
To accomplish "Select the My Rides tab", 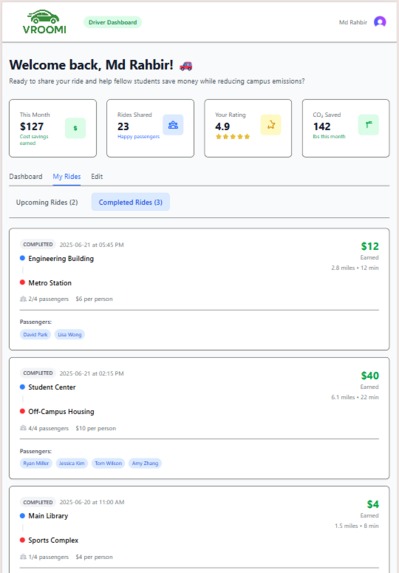I will click(66, 177).
